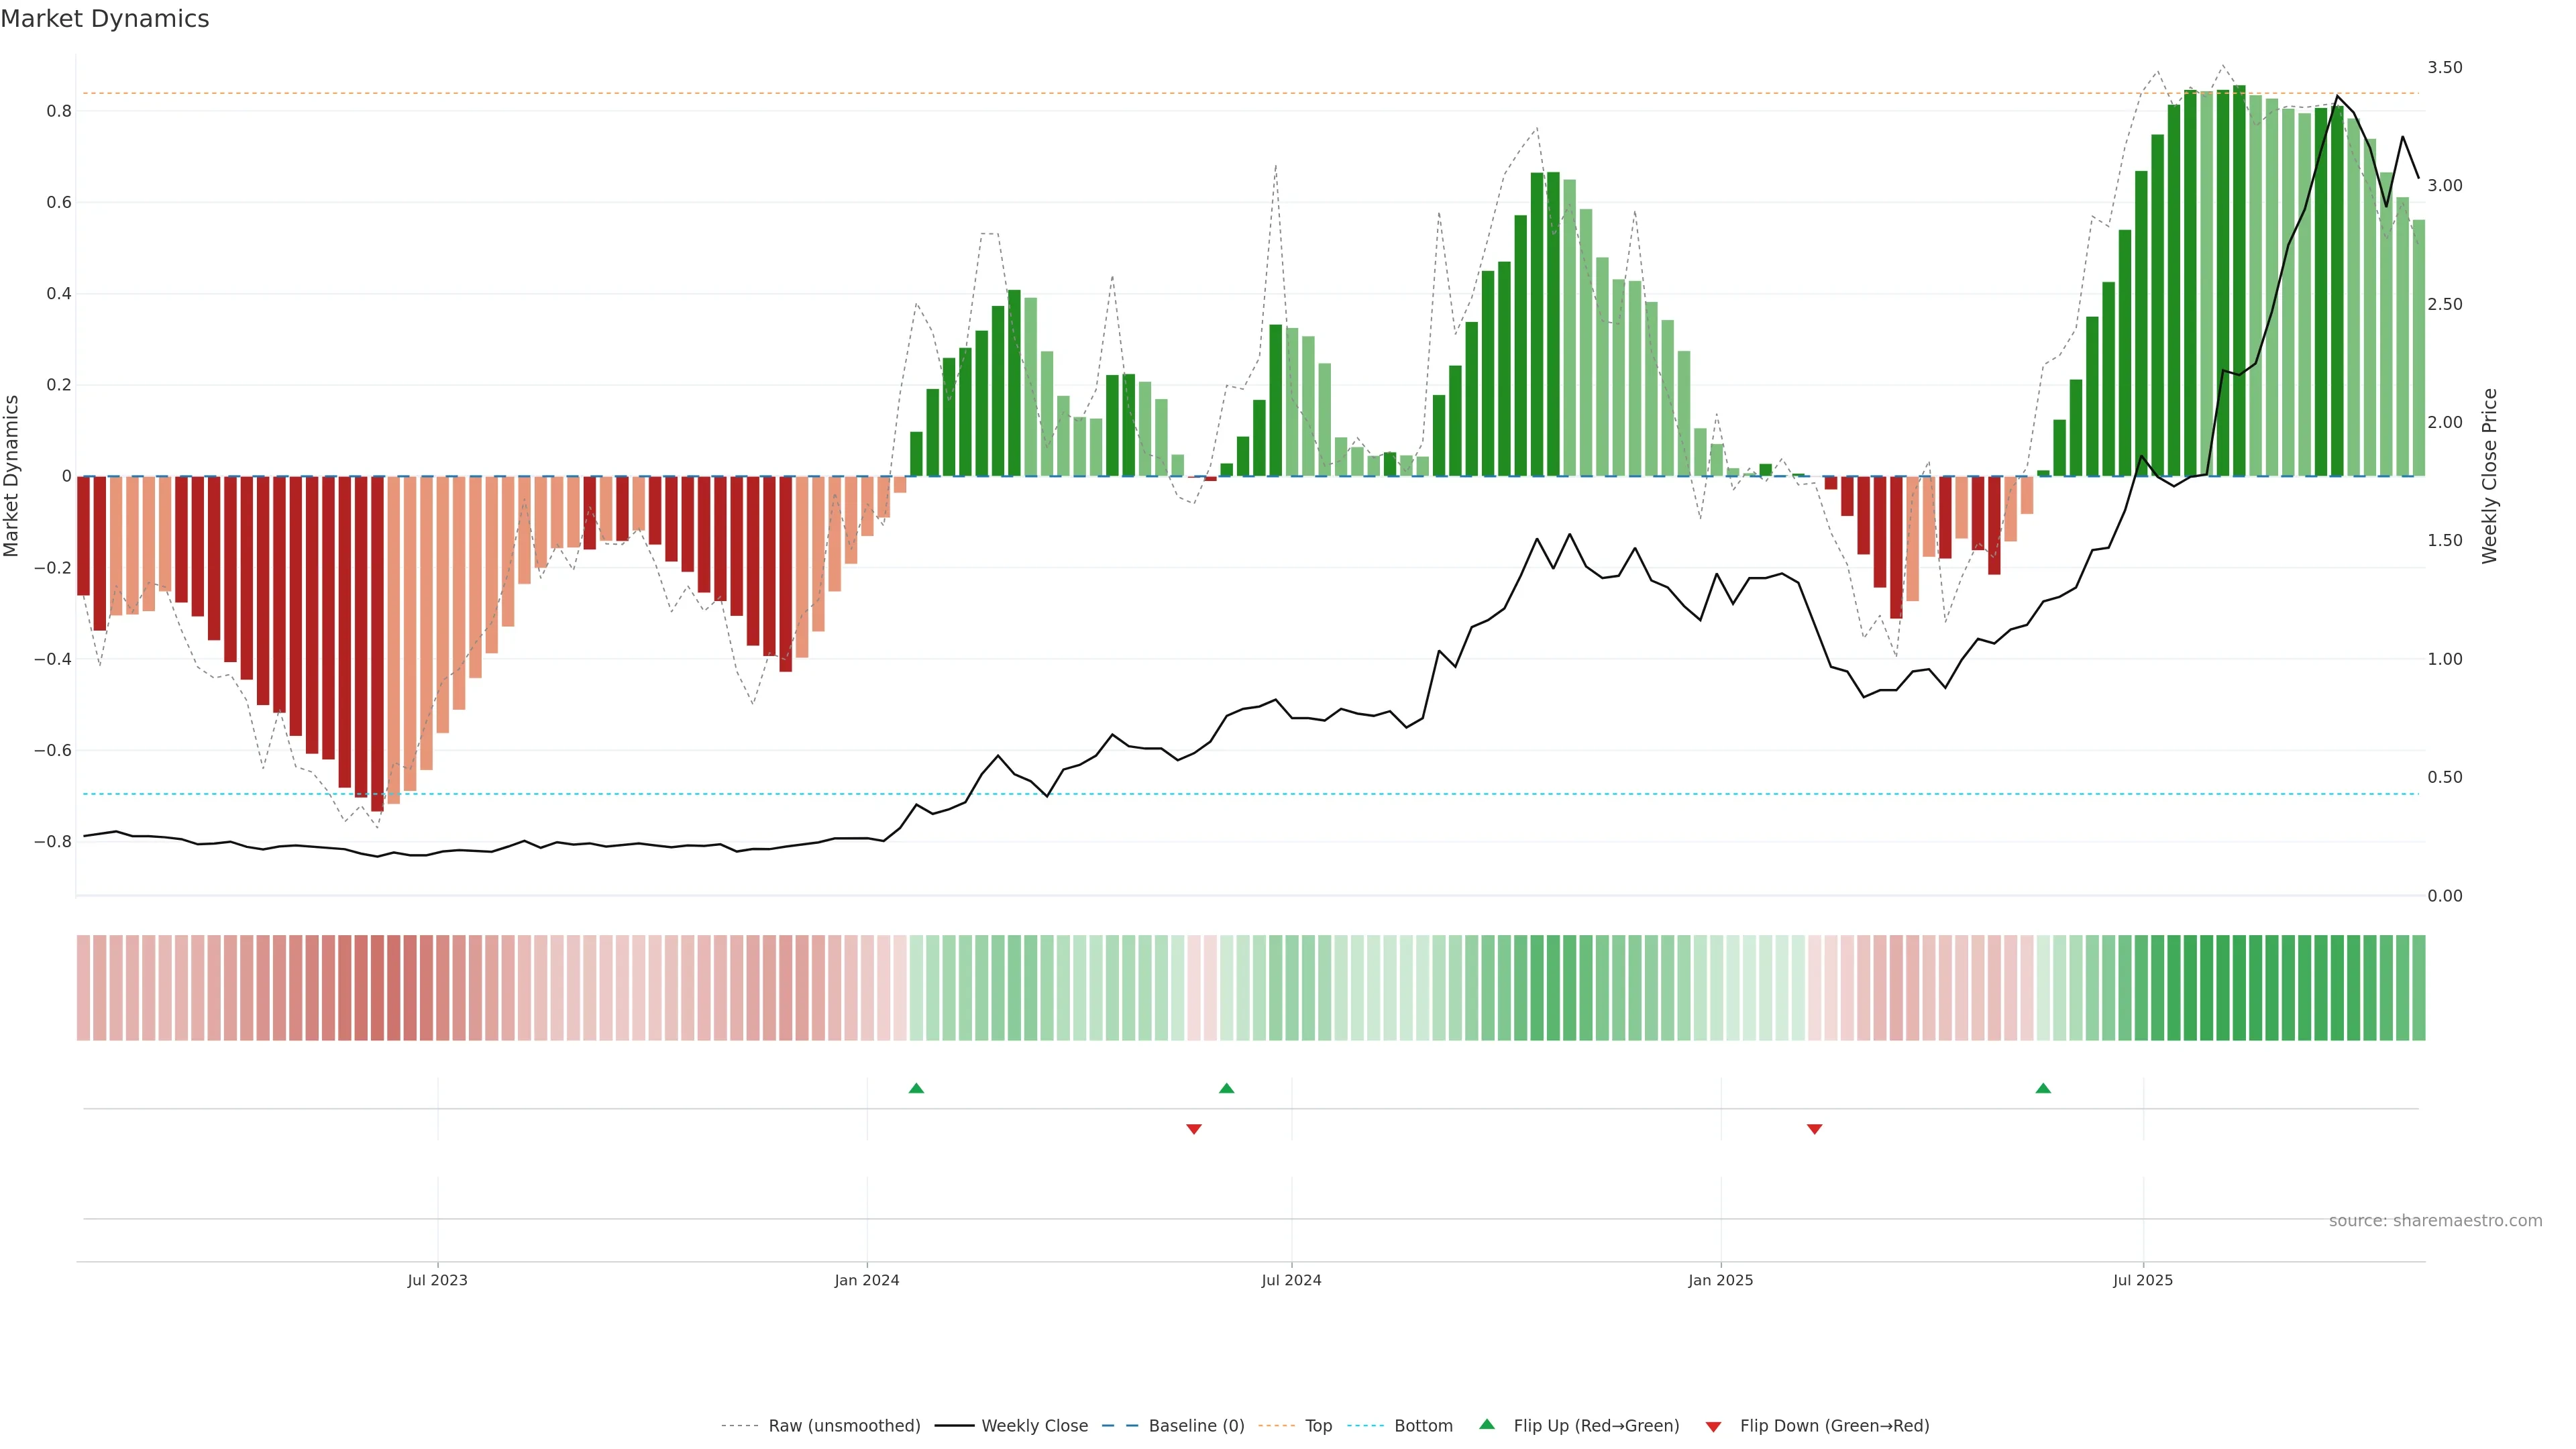Click the red triangle icon in legend
Image resolution: width=2576 pixels, height=1449 pixels.
(1713, 1427)
